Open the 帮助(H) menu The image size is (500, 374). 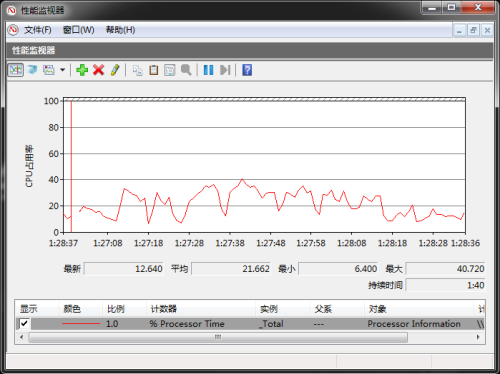120,30
